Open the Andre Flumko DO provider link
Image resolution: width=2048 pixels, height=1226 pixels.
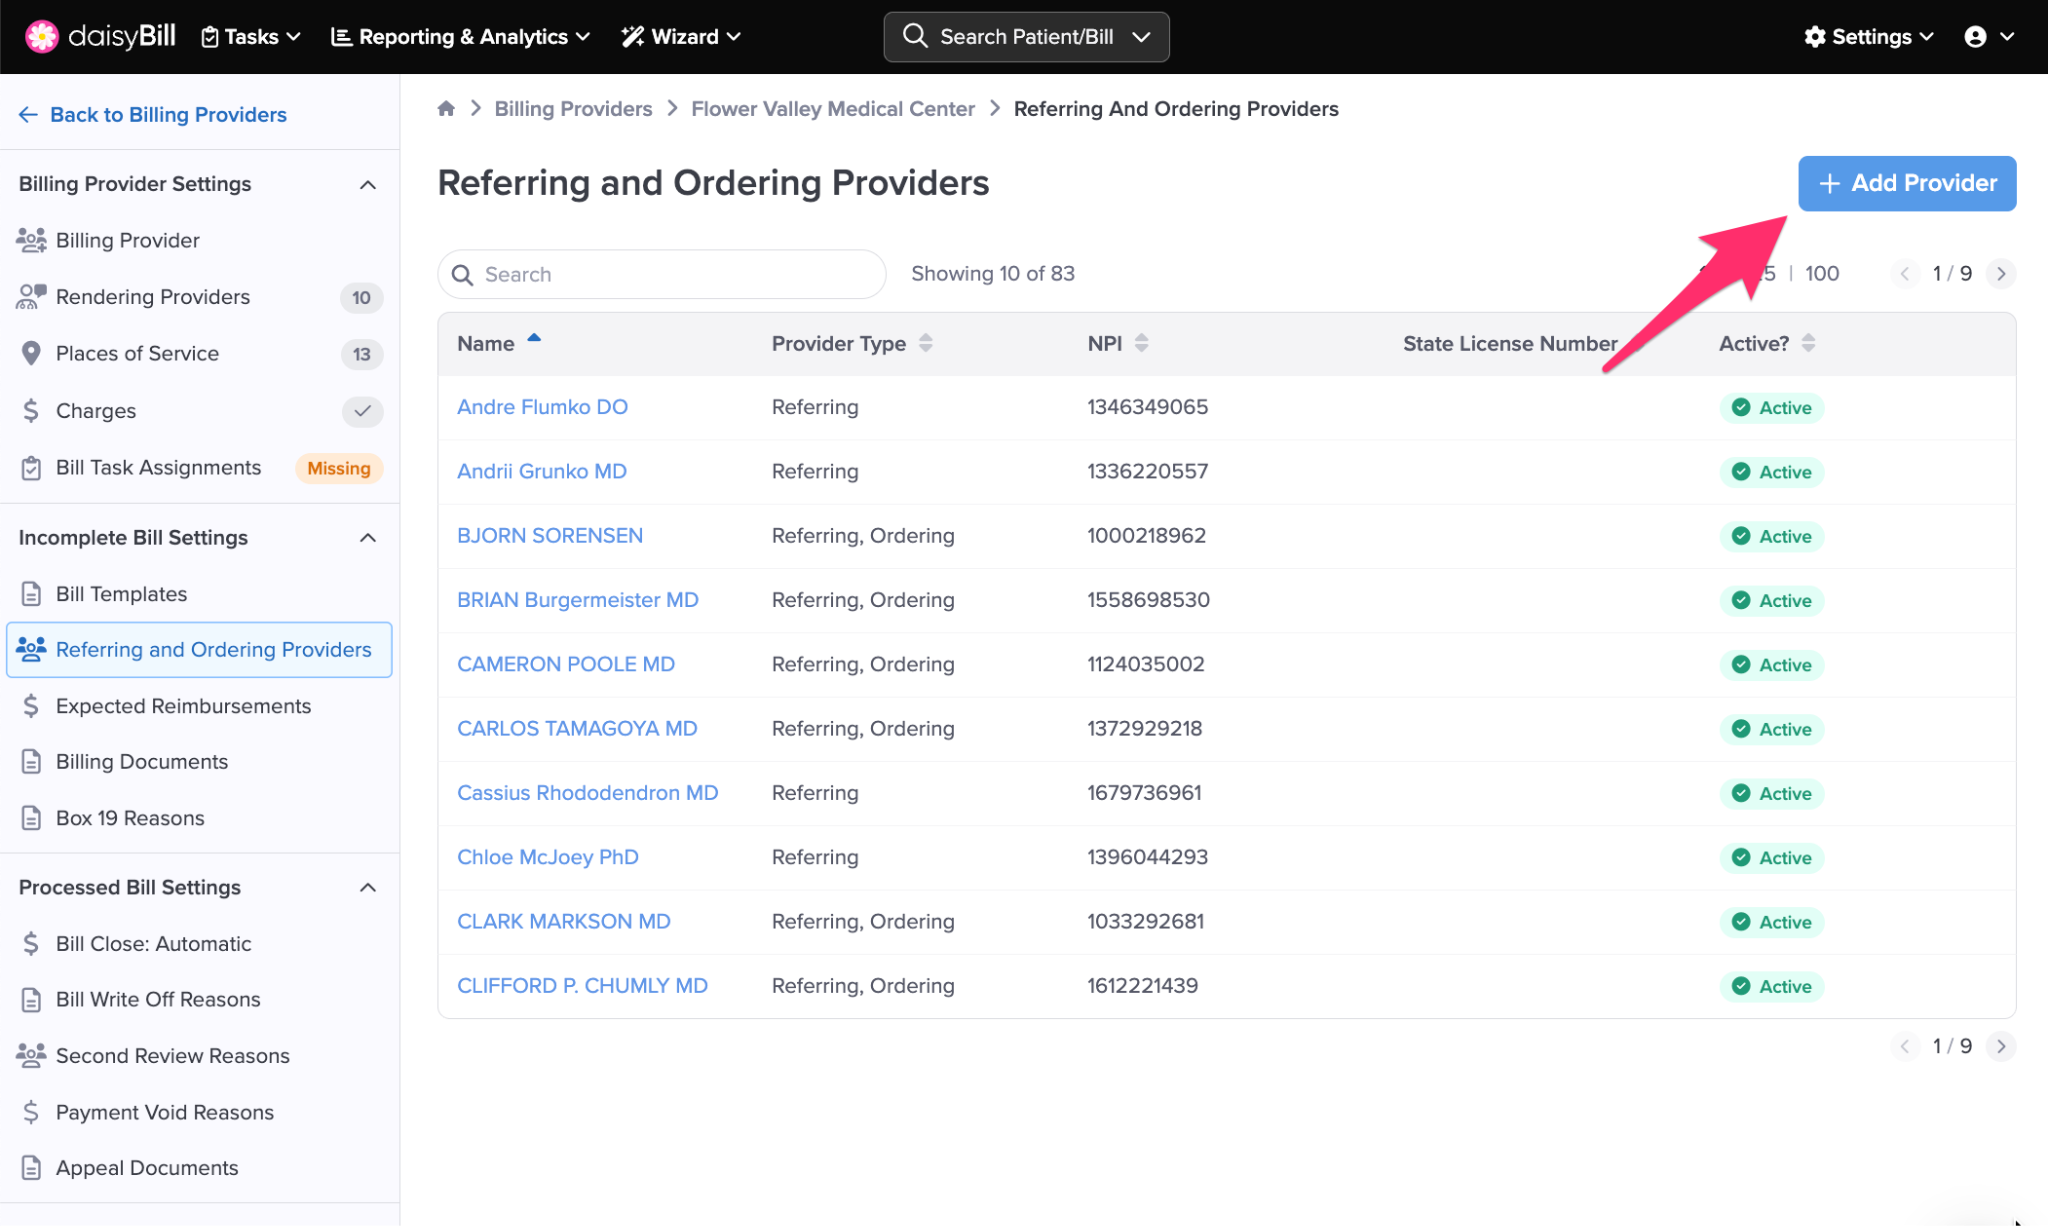coord(542,407)
